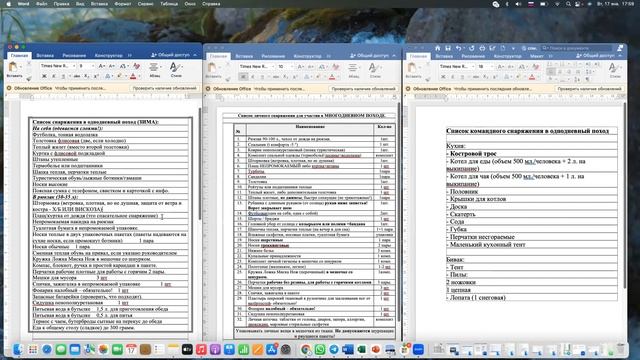Undo the last action in the right window
The width and height of the screenshot is (640, 360).
(x=459, y=48)
